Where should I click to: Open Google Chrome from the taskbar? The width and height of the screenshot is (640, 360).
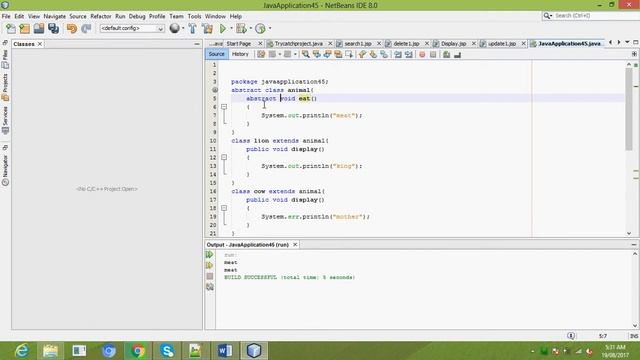[x=138, y=351]
